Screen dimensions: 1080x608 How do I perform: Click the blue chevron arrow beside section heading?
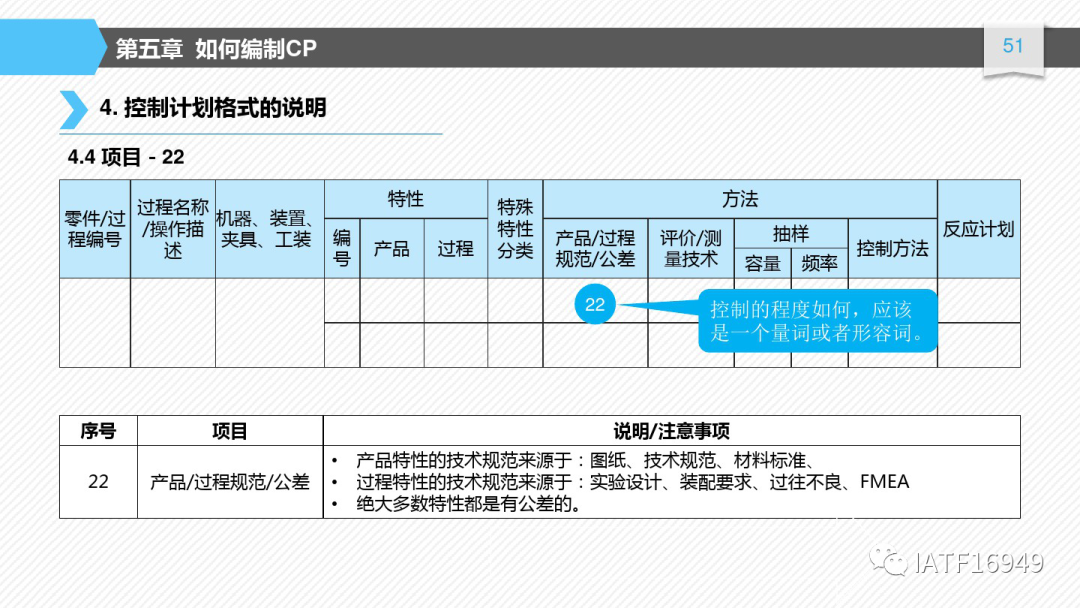[x=73, y=109]
